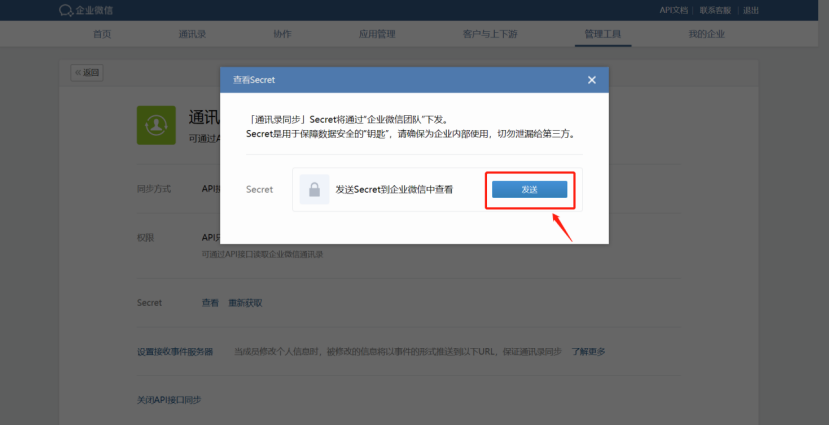Select the 管理工具 tab

[603, 34]
